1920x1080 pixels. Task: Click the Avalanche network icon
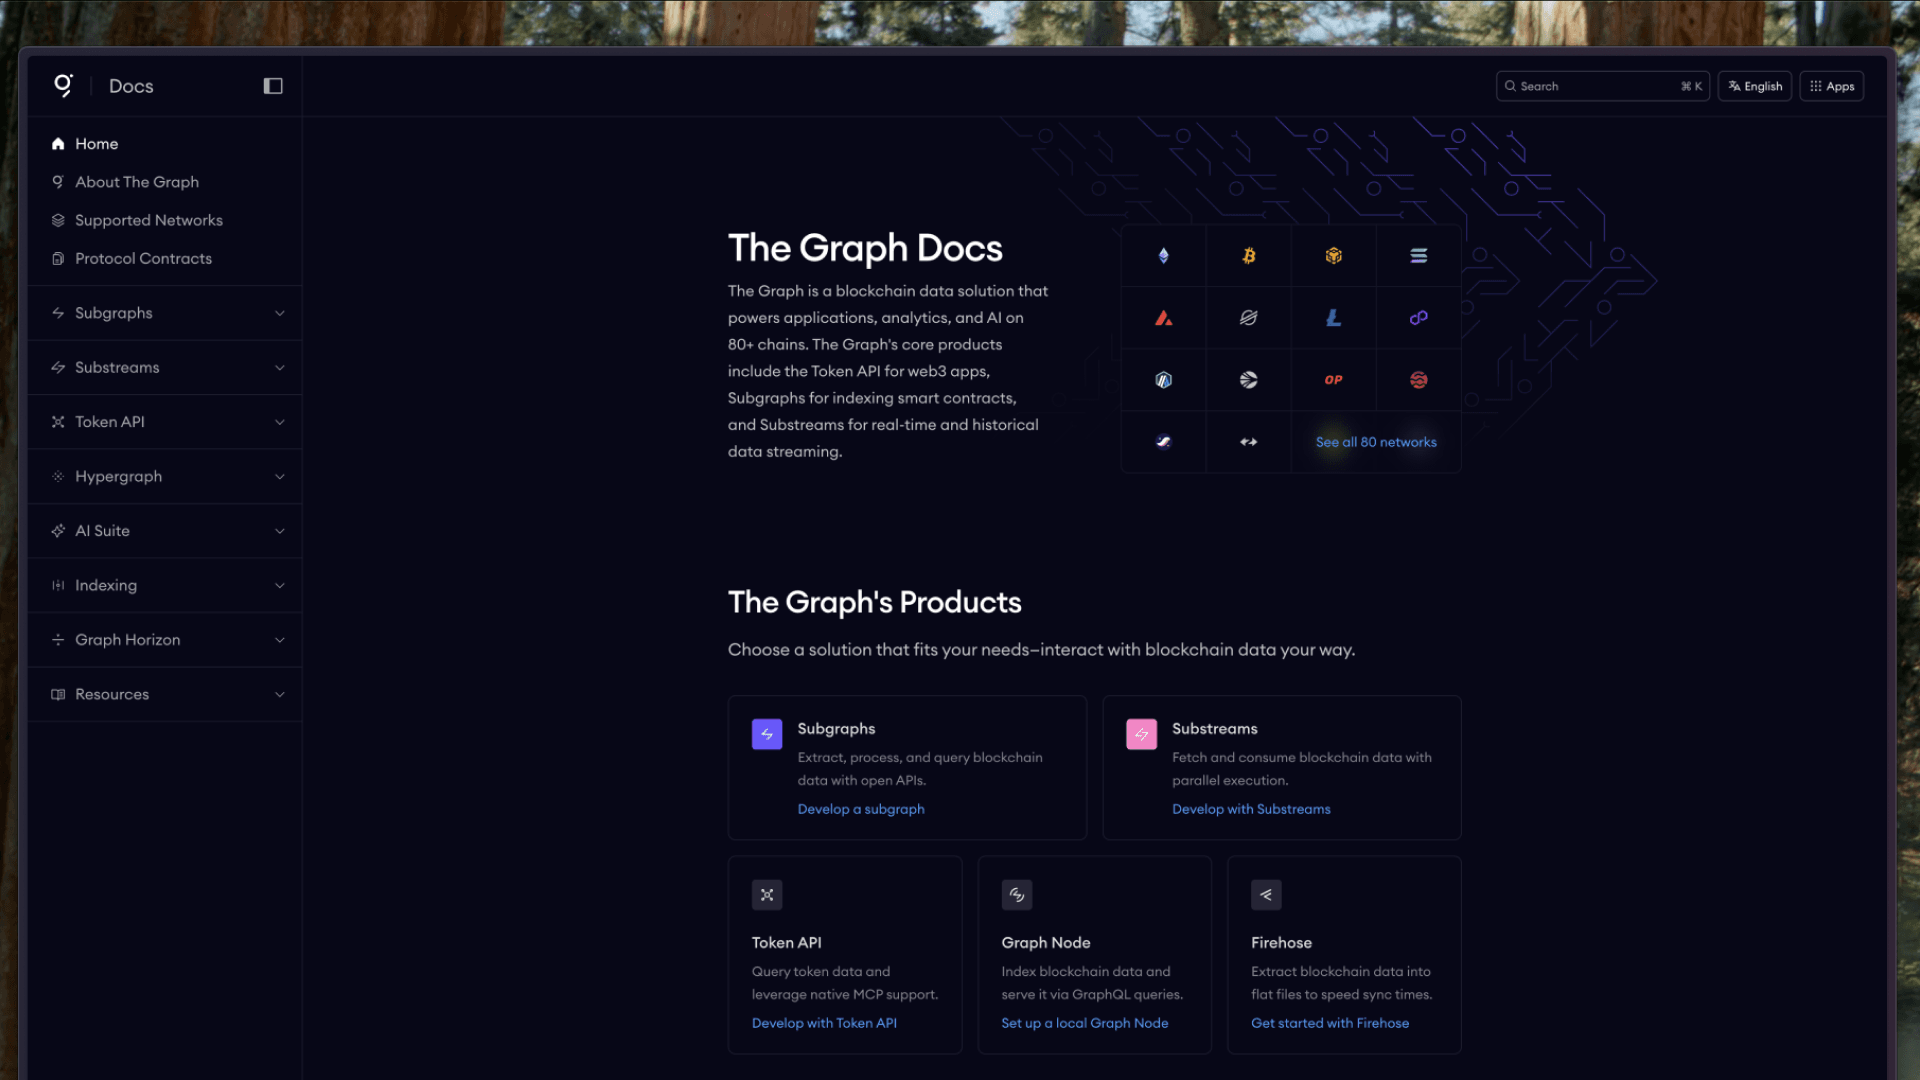(x=1163, y=318)
